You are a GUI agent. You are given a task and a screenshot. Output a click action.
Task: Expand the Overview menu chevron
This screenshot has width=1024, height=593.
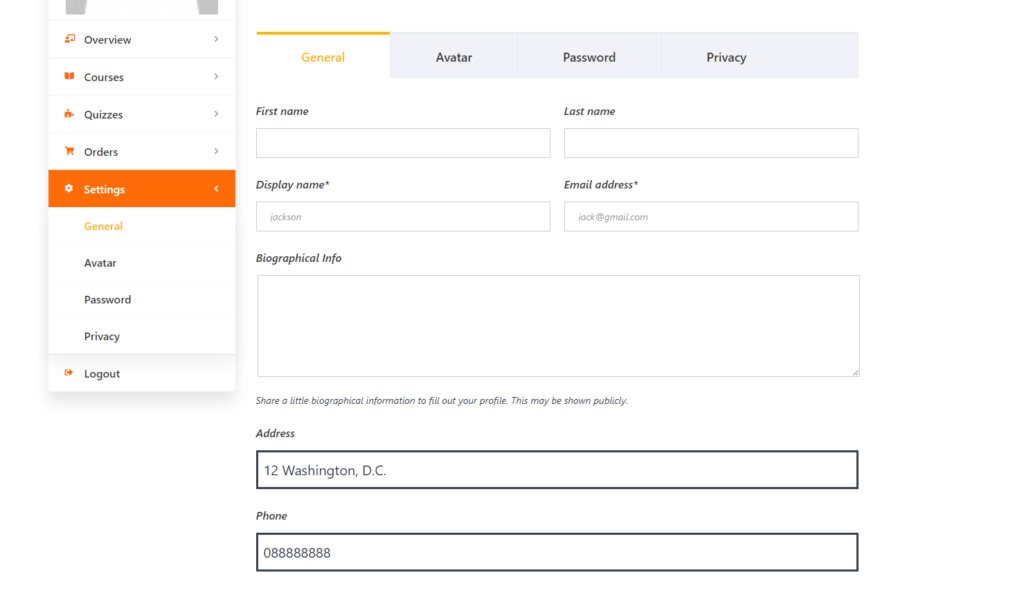[x=216, y=39]
